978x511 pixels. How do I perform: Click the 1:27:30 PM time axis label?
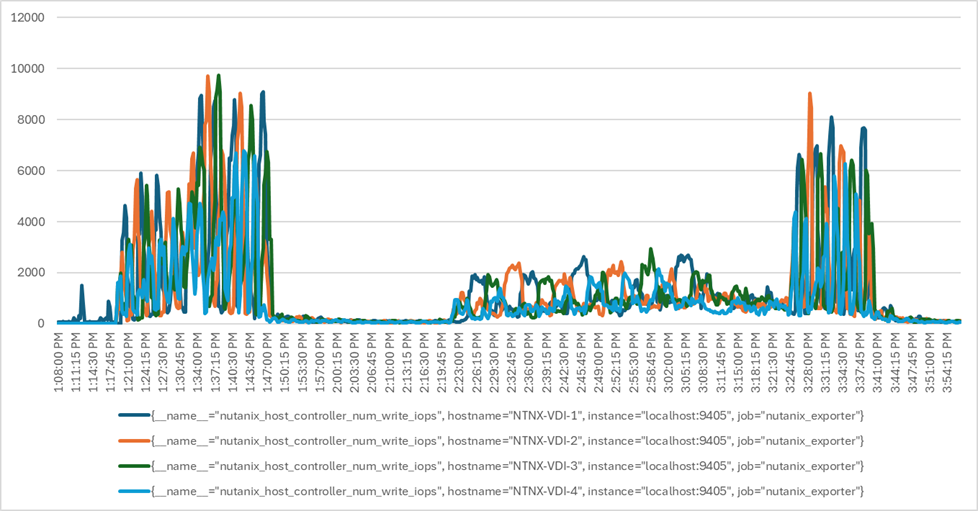163,363
